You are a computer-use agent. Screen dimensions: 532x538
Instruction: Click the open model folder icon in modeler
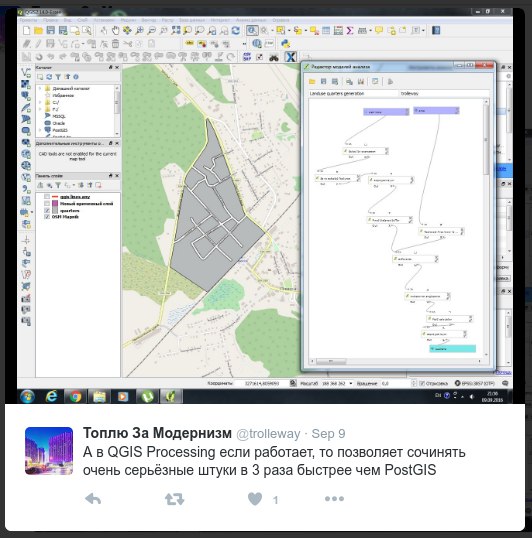click(312, 81)
